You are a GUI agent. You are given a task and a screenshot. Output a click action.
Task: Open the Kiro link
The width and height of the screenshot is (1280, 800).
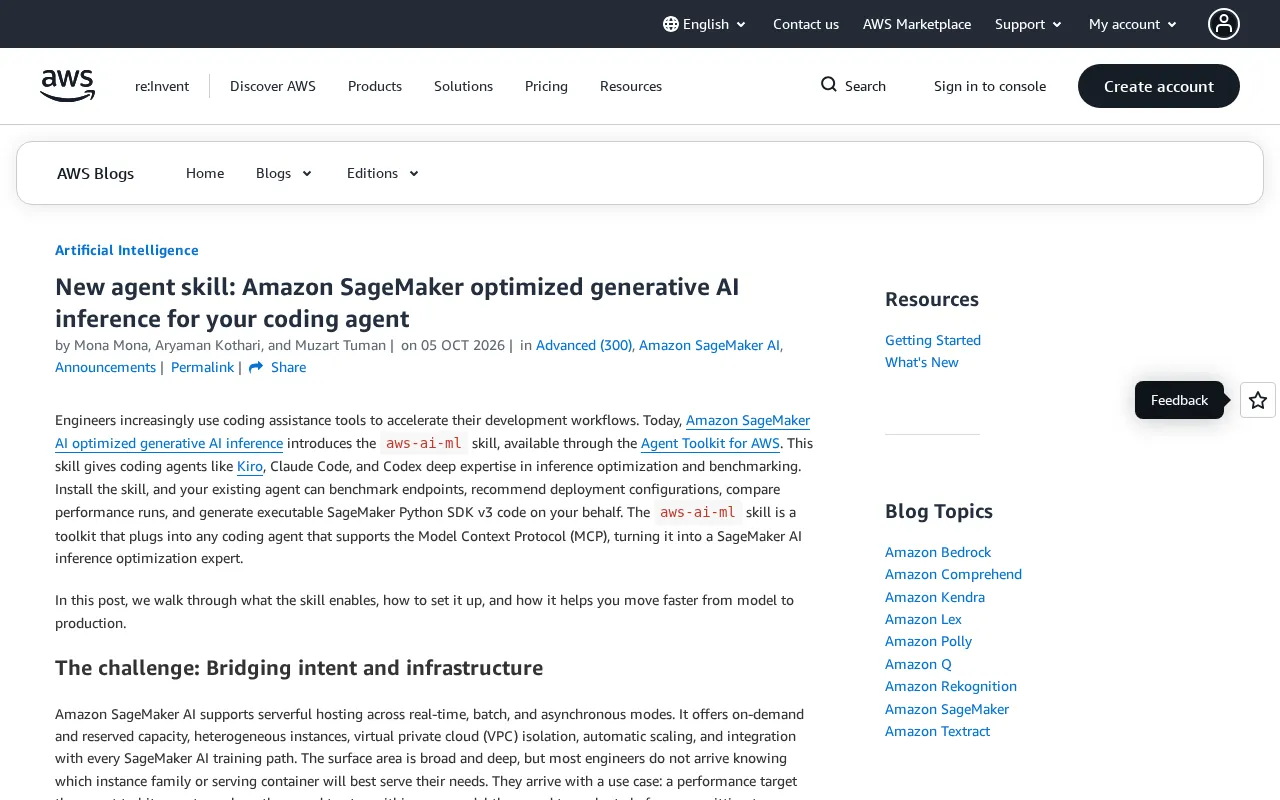pos(250,466)
